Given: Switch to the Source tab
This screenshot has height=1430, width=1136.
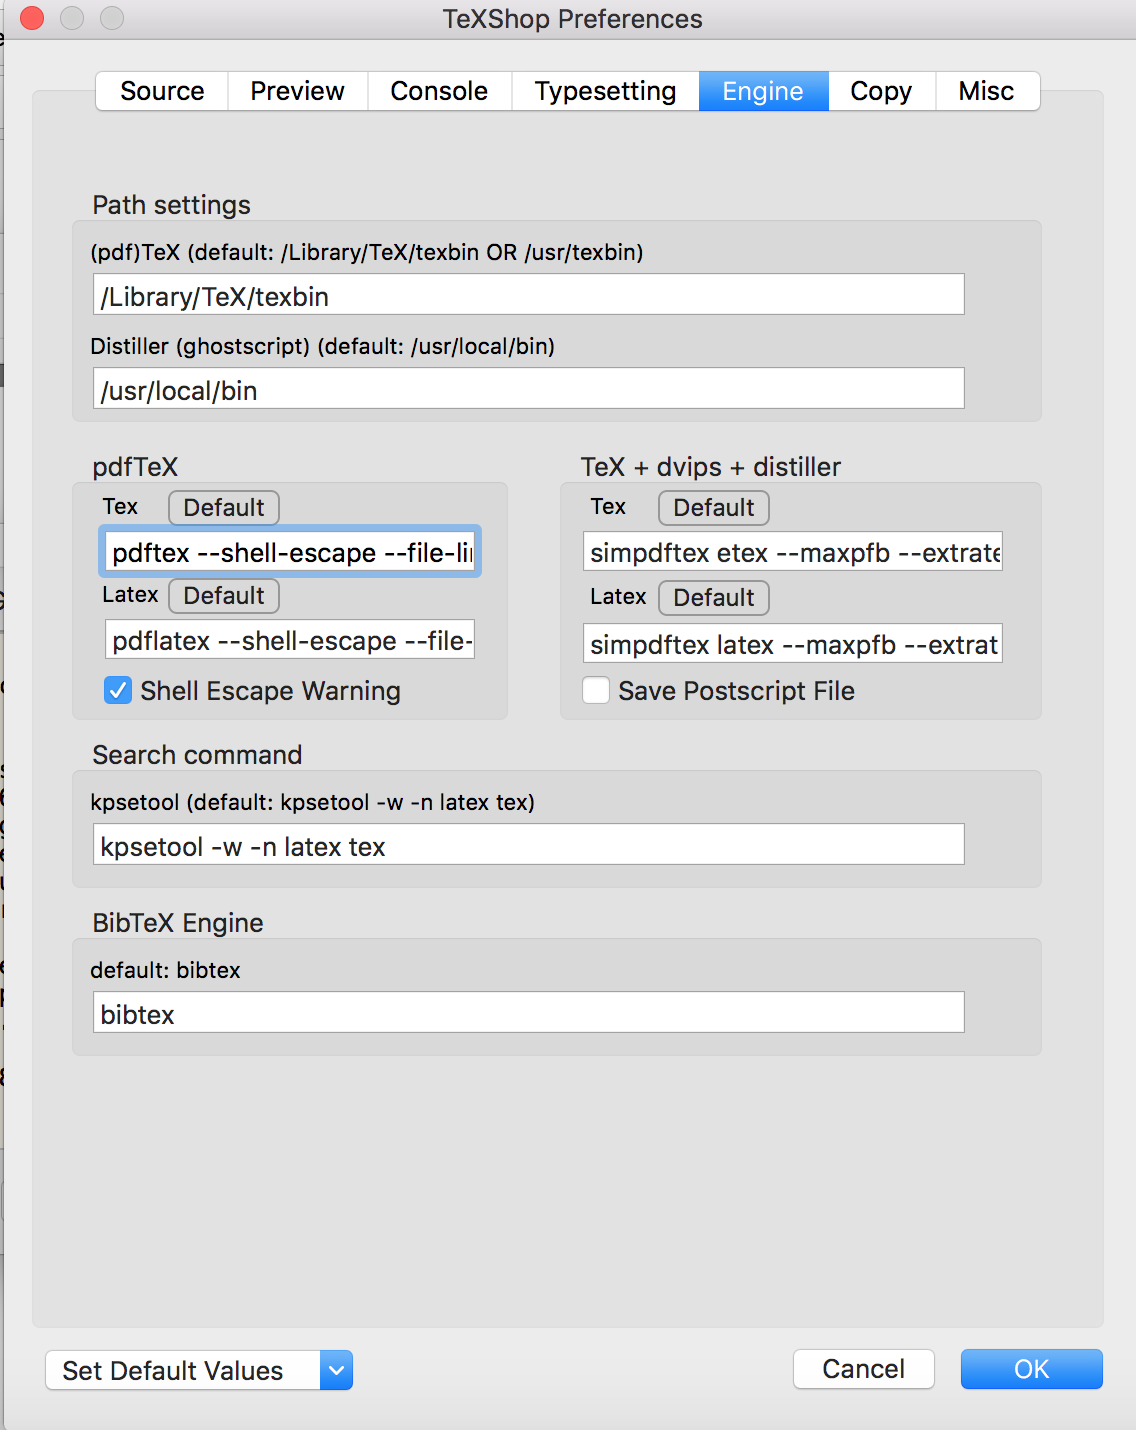Looking at the screenshot, I should tap(162, 91).
